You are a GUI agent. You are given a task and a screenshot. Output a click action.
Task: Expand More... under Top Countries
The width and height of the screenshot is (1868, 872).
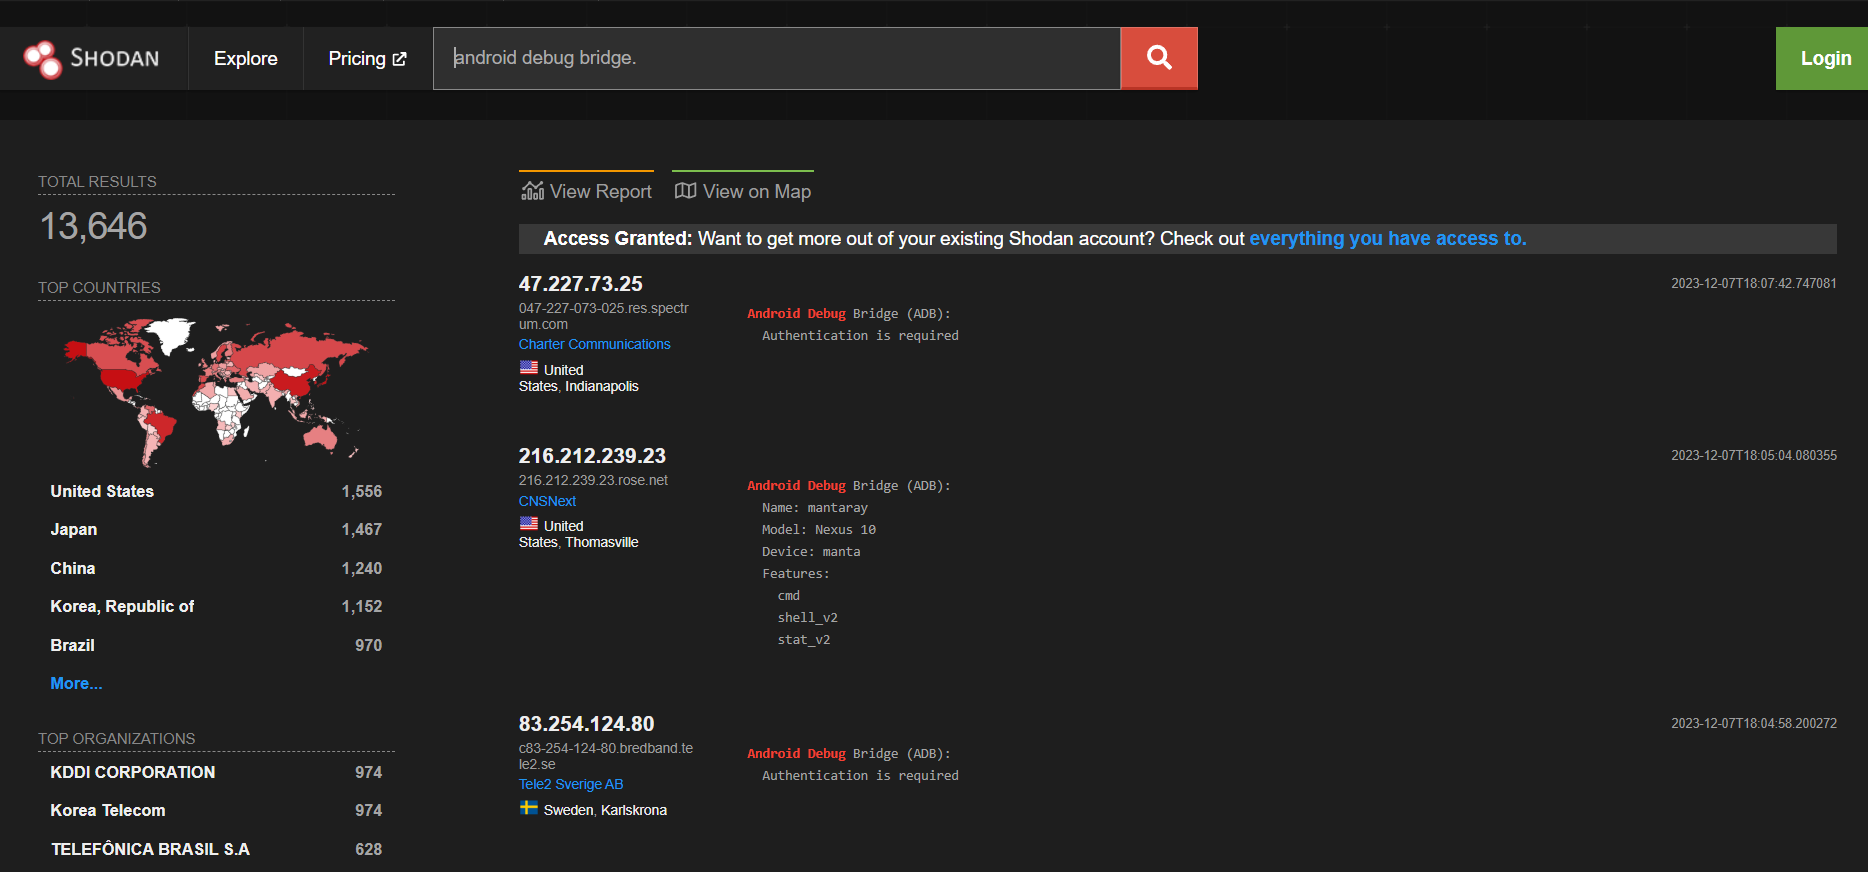pyautogui.click(x=76, y=683)
